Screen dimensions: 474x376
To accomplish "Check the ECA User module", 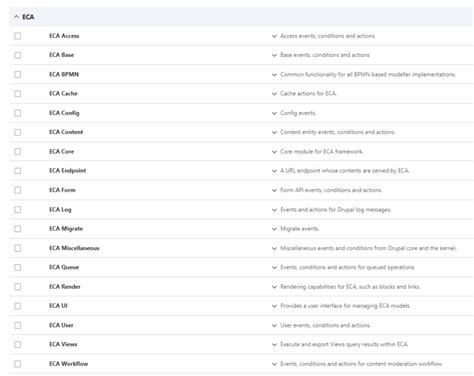I will point(18,325).
